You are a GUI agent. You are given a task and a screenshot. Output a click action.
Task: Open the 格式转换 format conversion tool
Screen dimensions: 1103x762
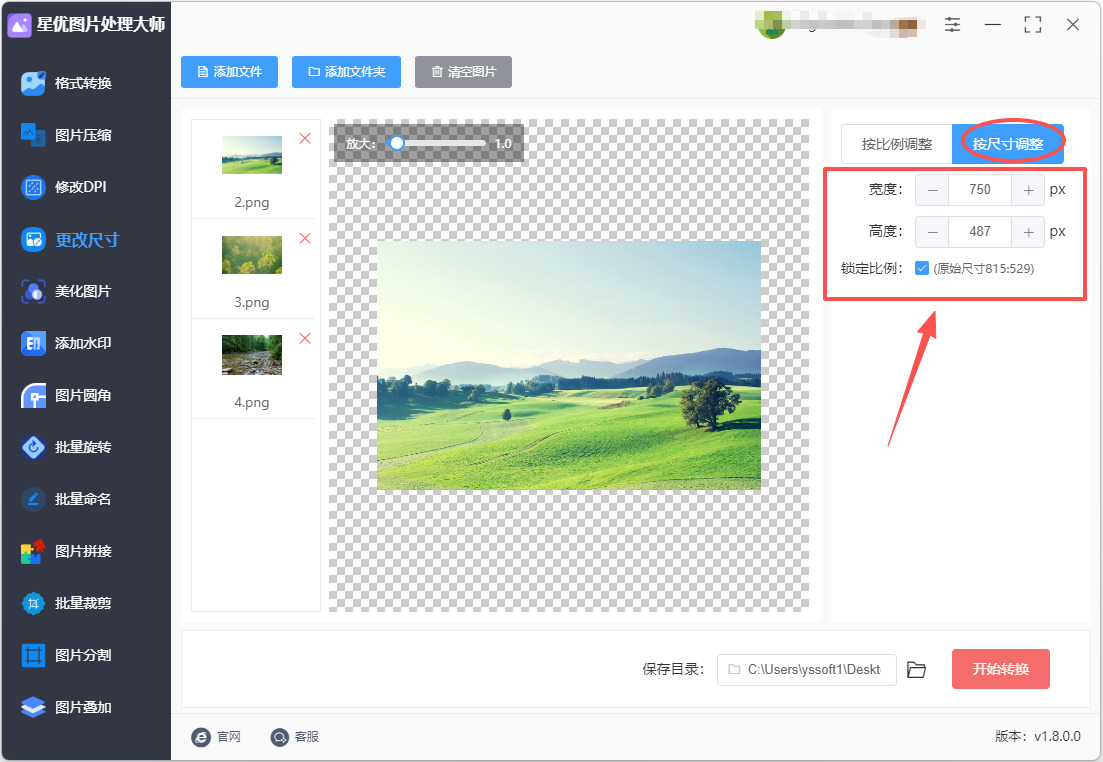click(x=67, y=83)
